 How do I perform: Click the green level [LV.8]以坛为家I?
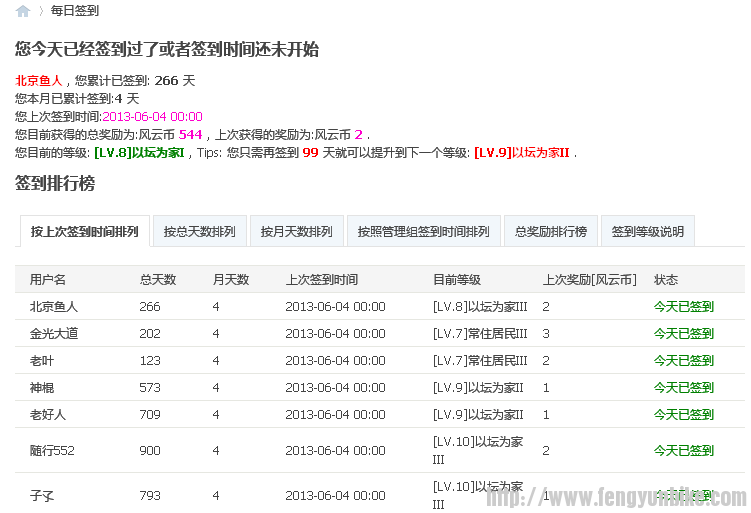pos(139,153)
